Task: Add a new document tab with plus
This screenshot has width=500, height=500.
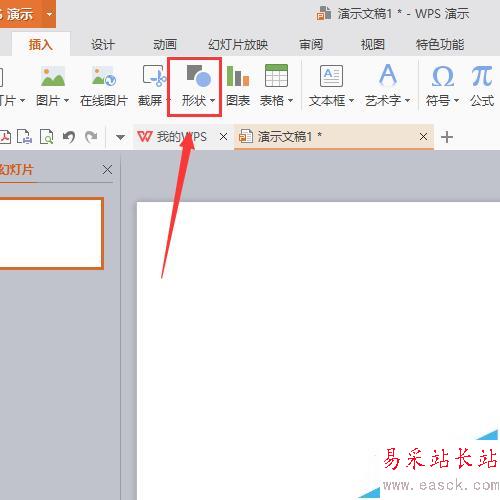Action: 447,137
